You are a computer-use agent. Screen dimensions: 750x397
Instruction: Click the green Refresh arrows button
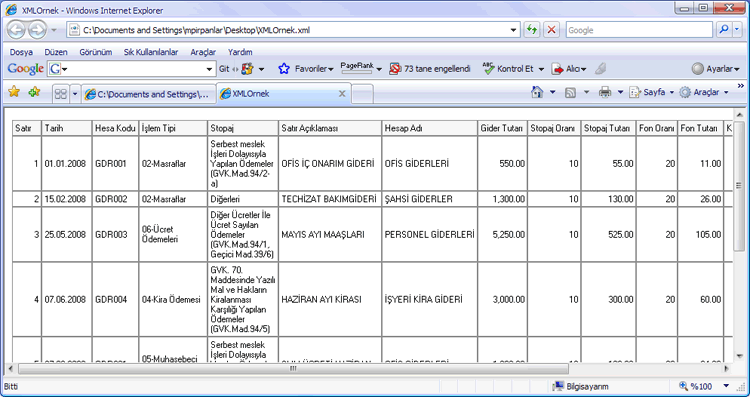(531, 30)
